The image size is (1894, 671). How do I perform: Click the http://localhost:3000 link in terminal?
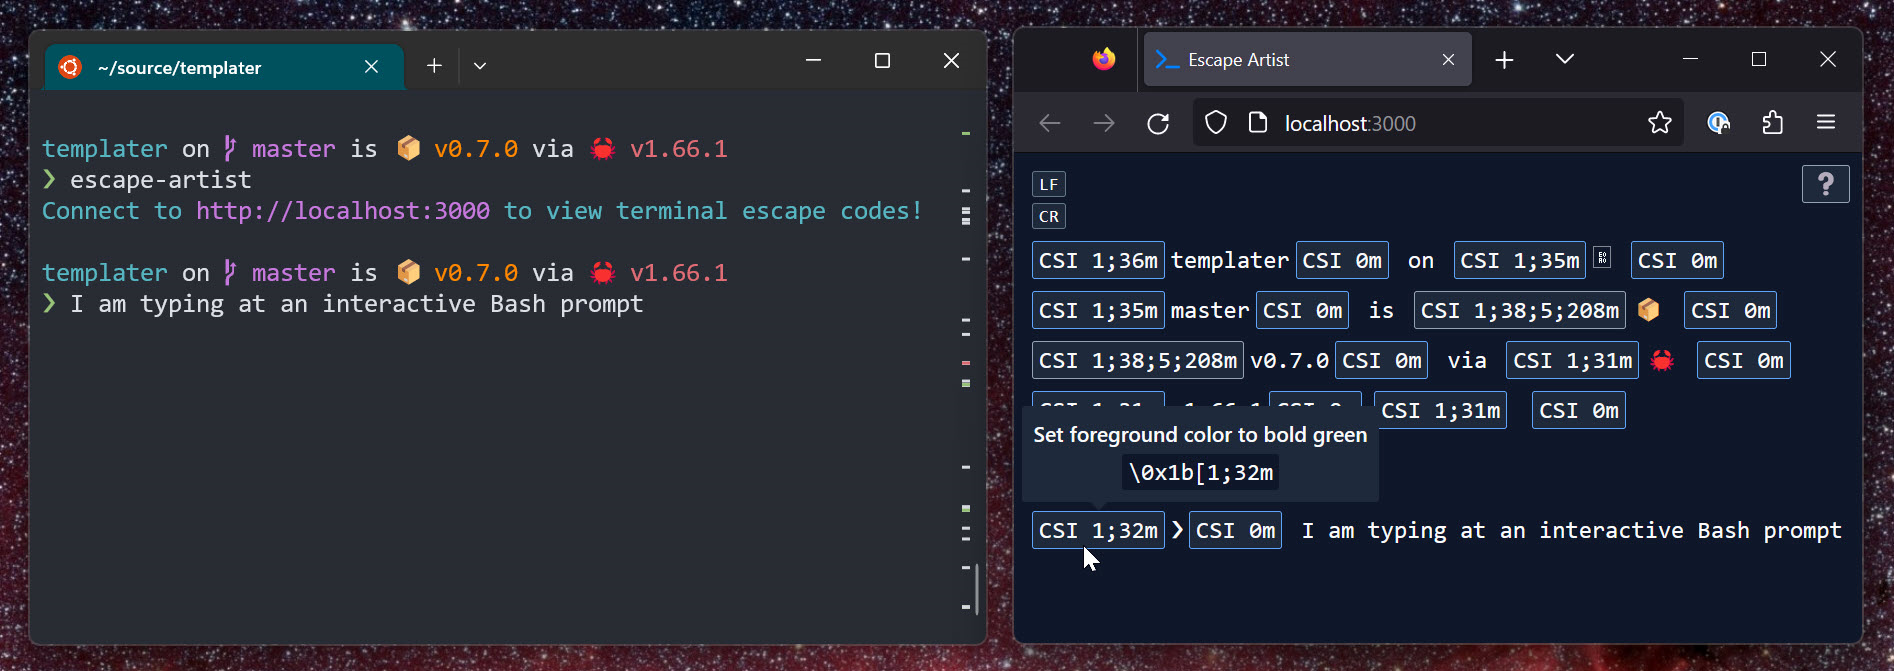pyautogui.click(x=342, y=211)
